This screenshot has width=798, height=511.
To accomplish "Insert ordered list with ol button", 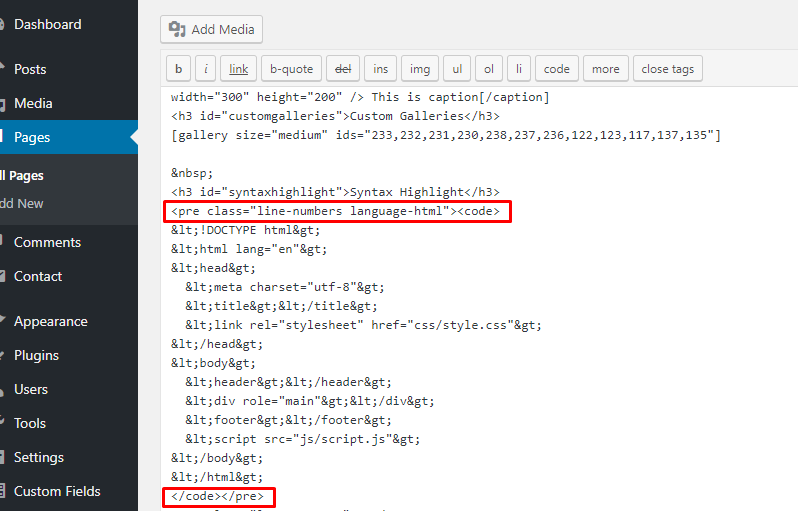I will click(489, 69).
